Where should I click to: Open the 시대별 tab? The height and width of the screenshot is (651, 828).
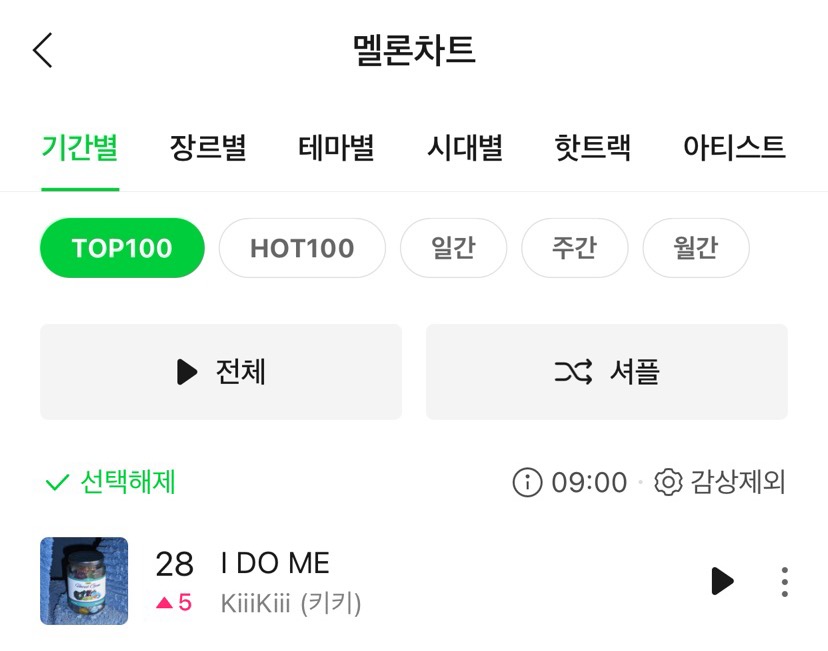(464, 148)
